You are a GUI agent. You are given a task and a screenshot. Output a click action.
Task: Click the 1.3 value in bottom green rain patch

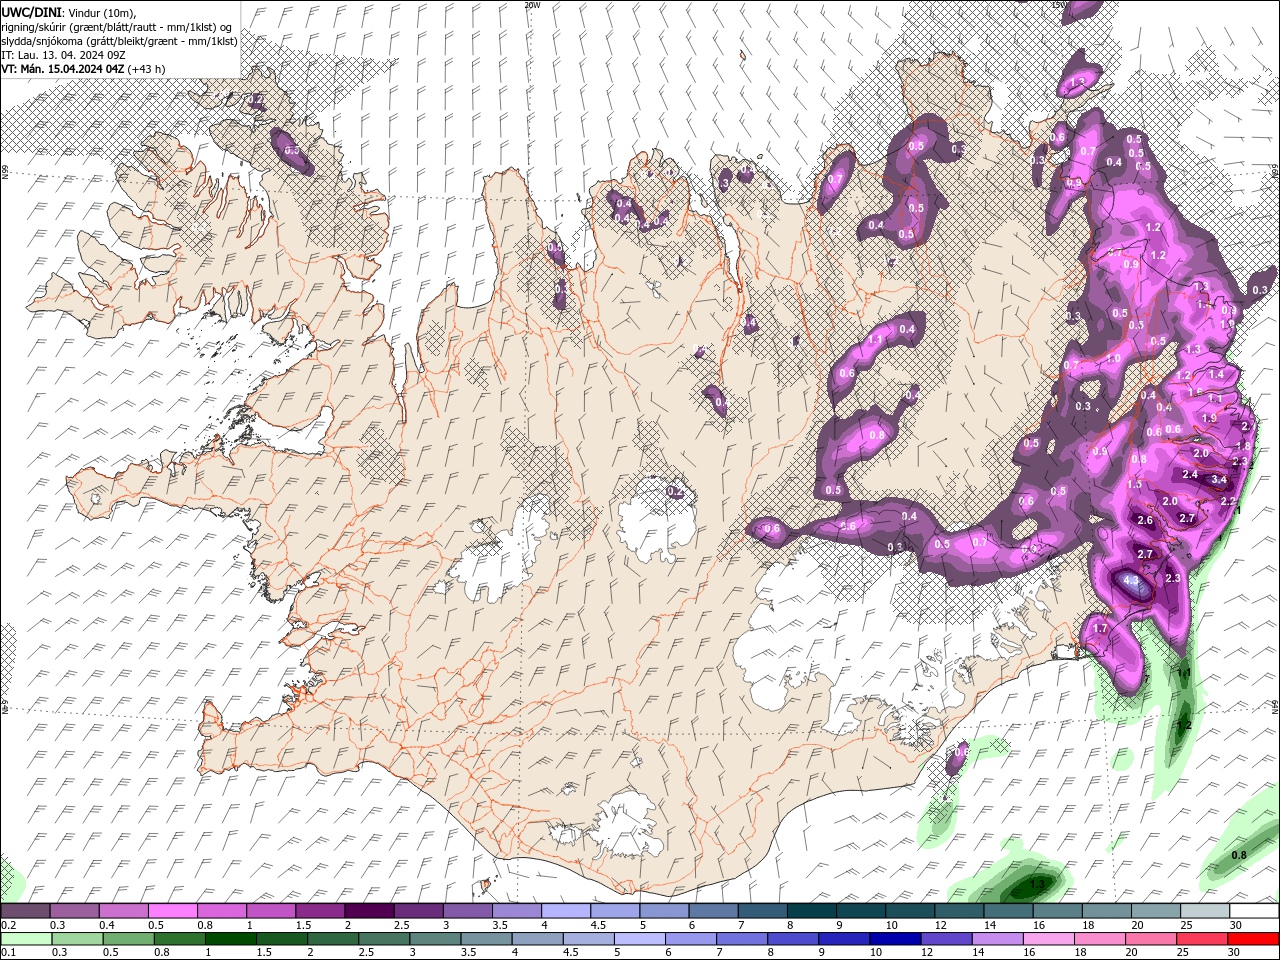click(1037, 884)
